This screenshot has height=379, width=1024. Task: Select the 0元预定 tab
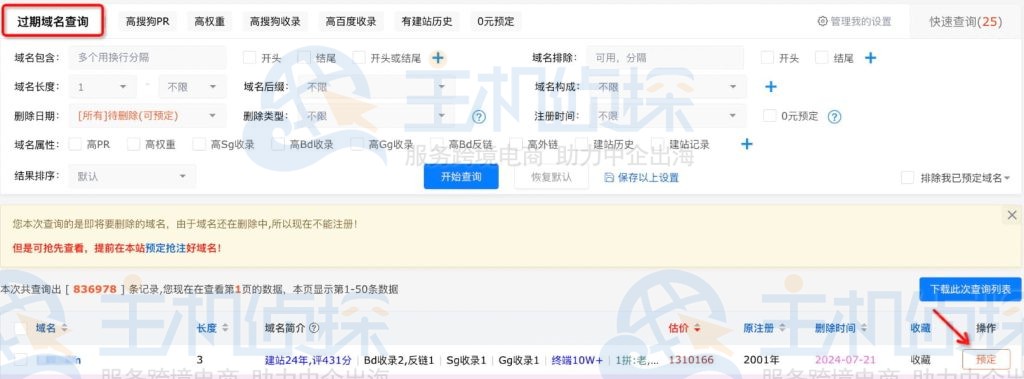point(496,22)
